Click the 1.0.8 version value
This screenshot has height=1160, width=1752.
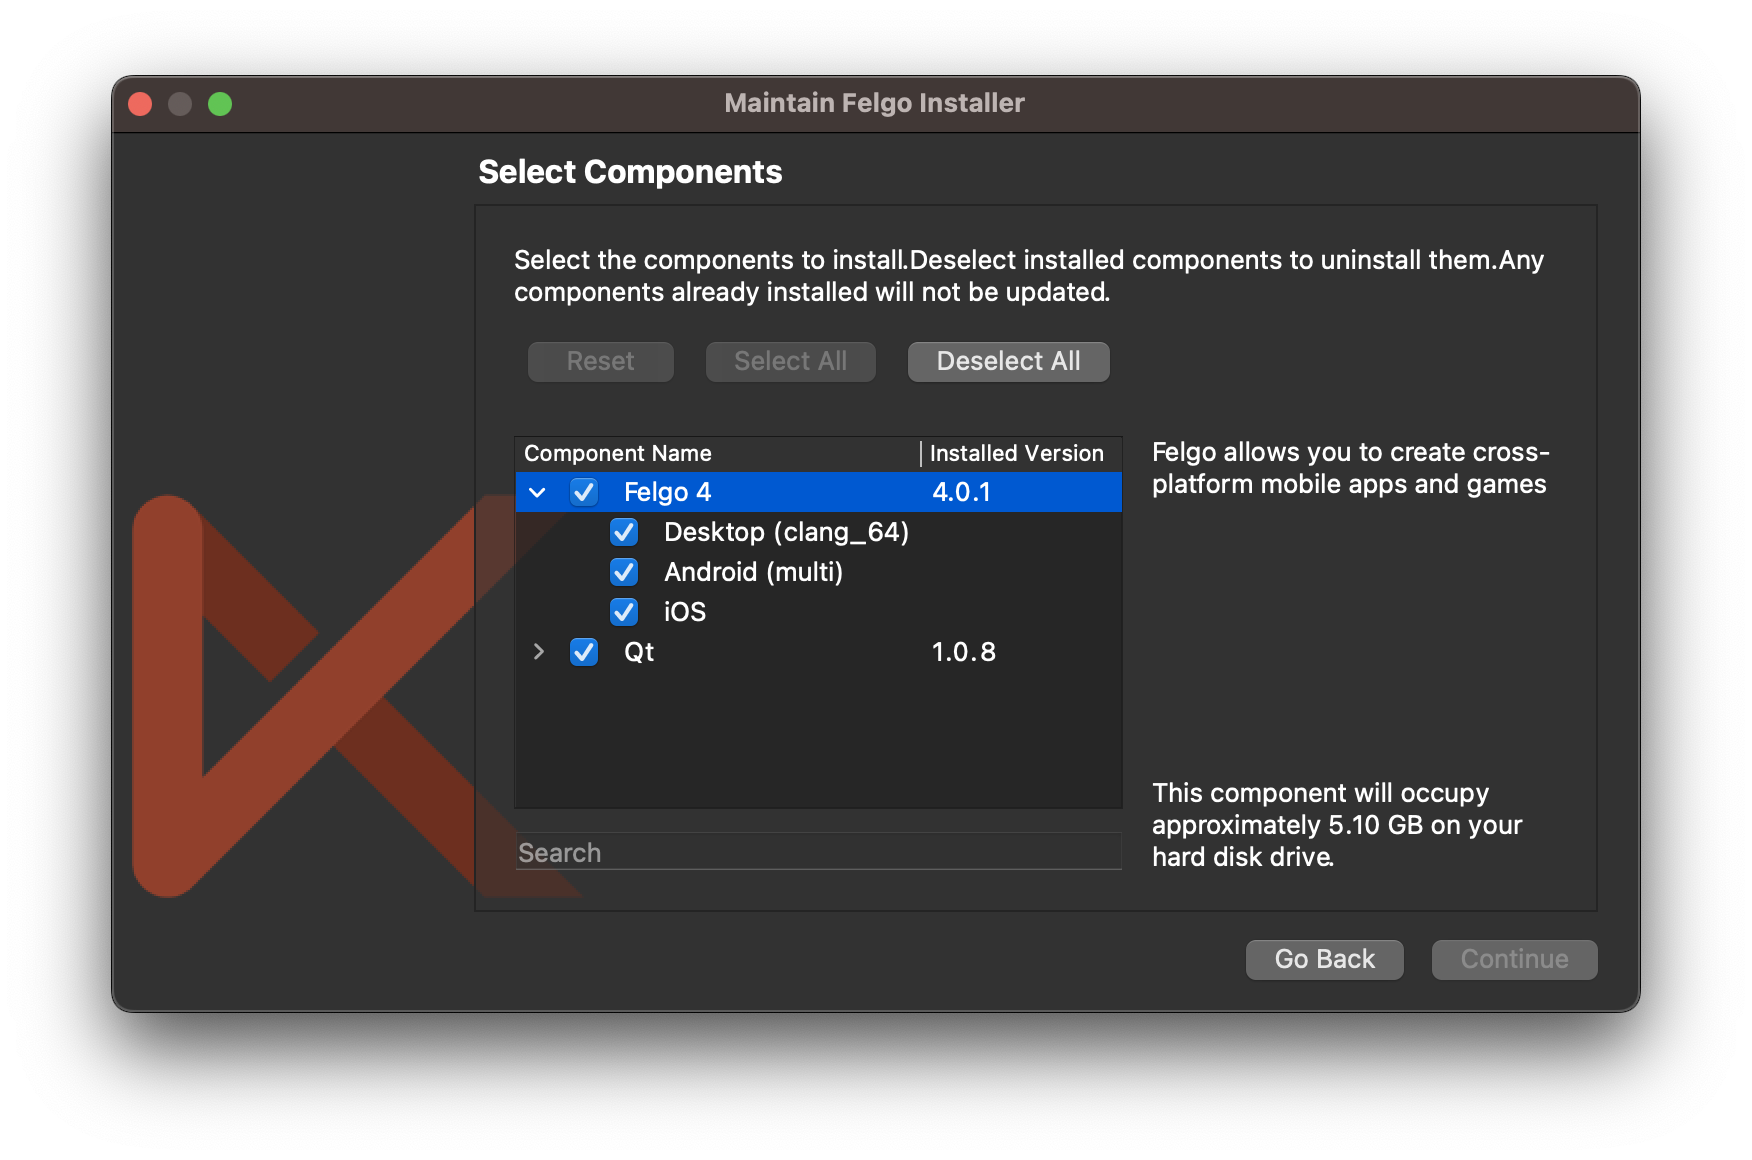pos(964,652)
